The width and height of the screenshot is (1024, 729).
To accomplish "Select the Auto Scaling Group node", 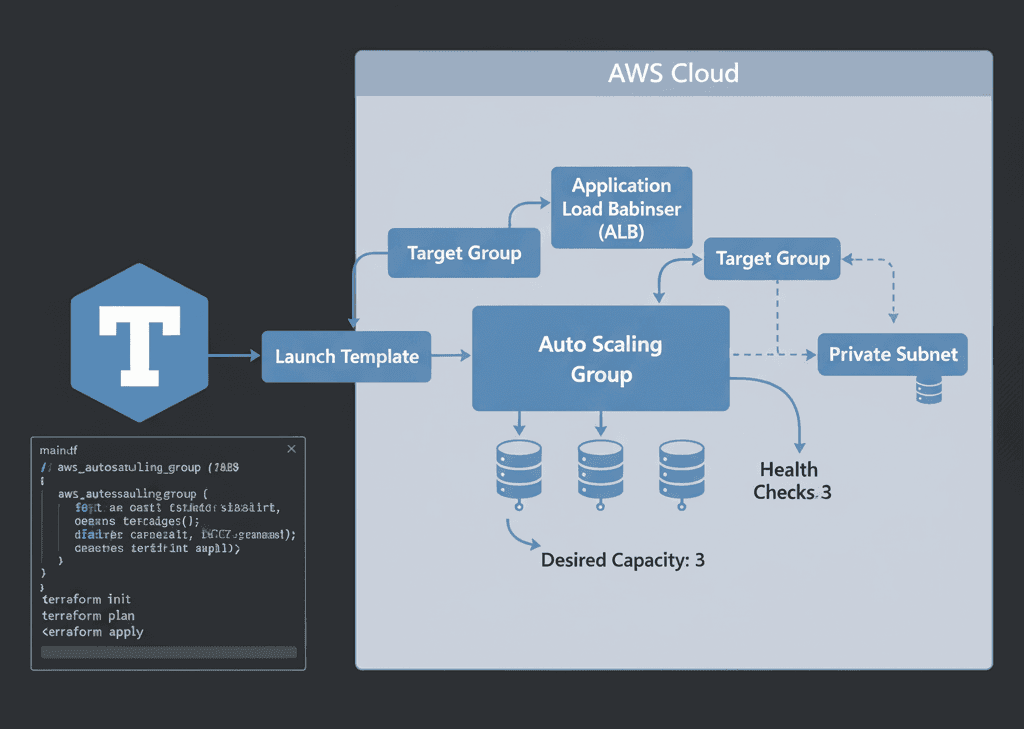I will (600, 359).
